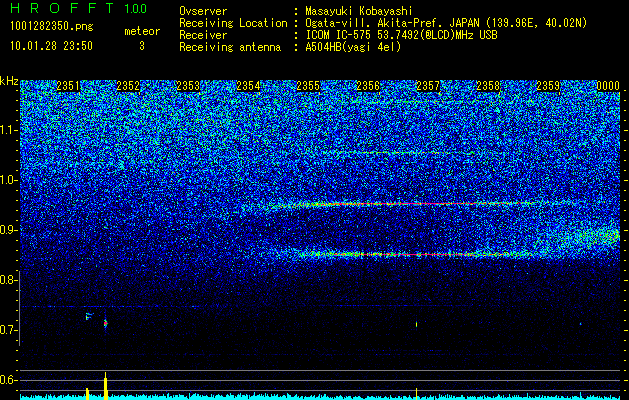Click the 1.1 kHz axis label

click(x=9, y=130)
